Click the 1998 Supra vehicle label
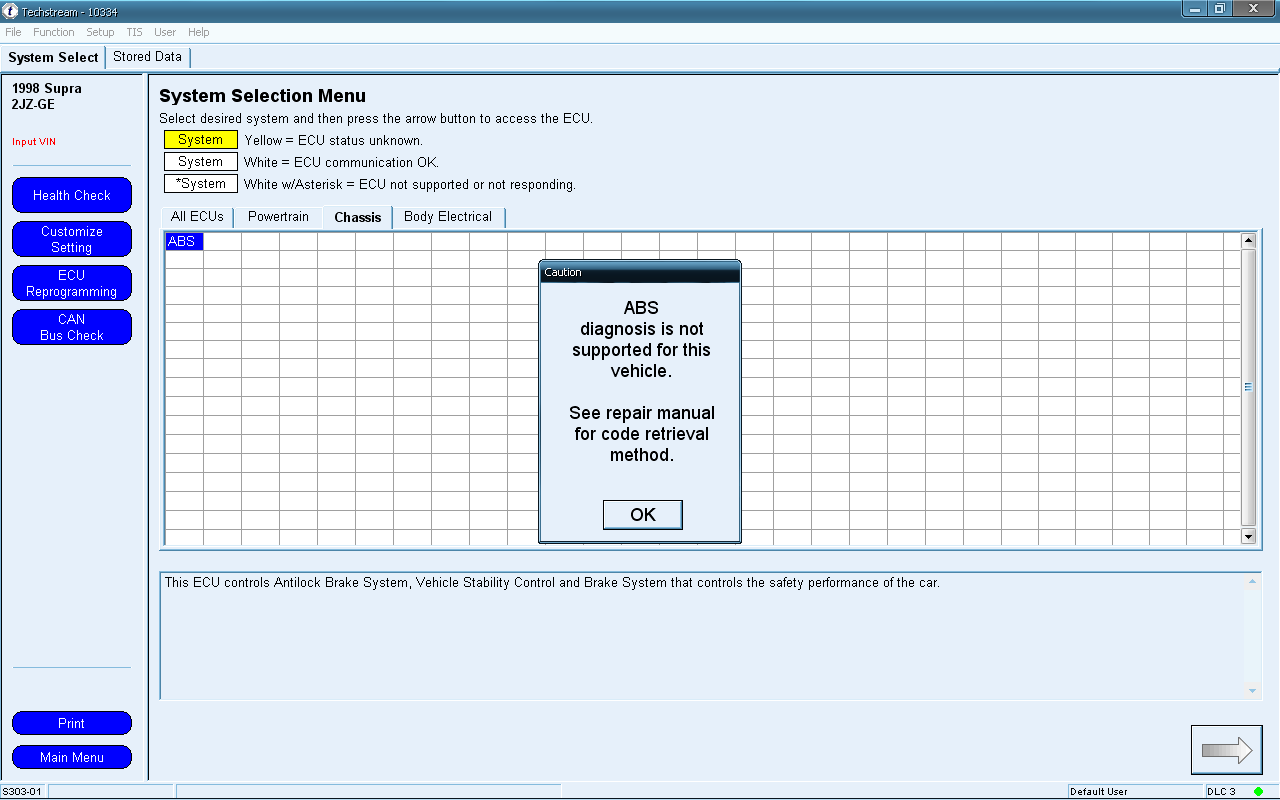The image size is (1280, 800). click(x=47, y=88)
